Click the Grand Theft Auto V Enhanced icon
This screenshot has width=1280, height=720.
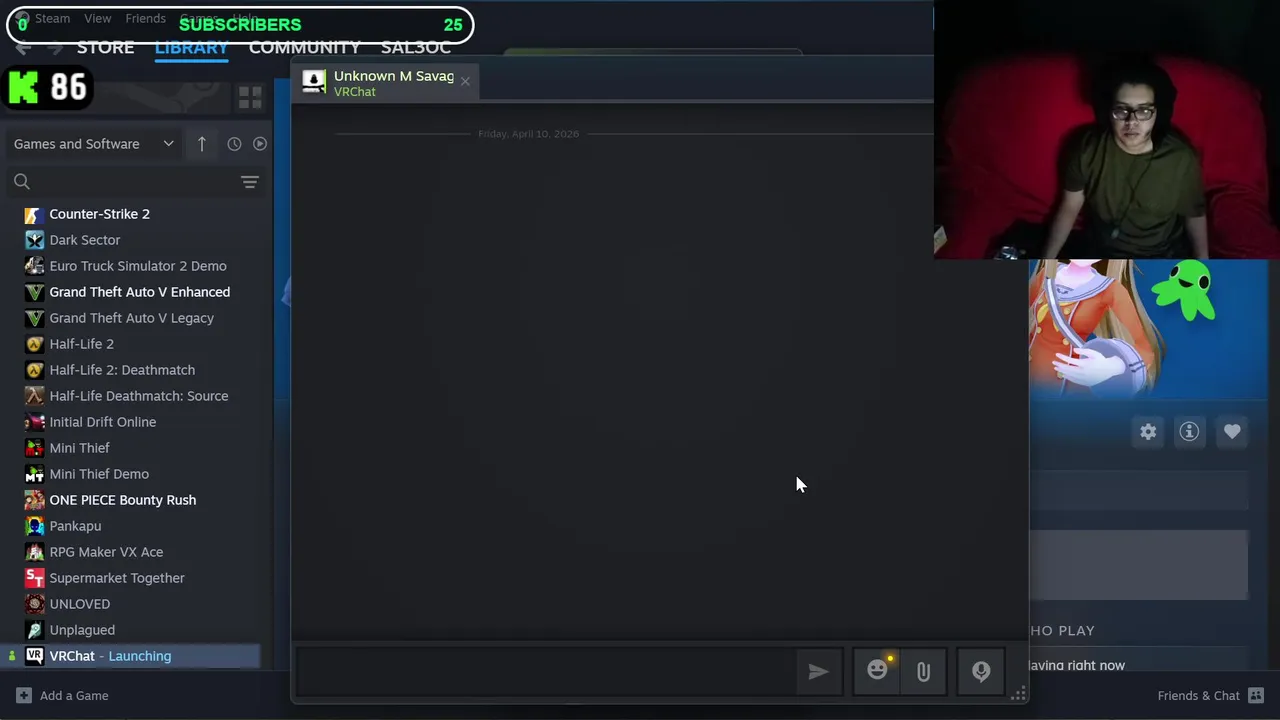pyautogui.click(x=35, y=292)
